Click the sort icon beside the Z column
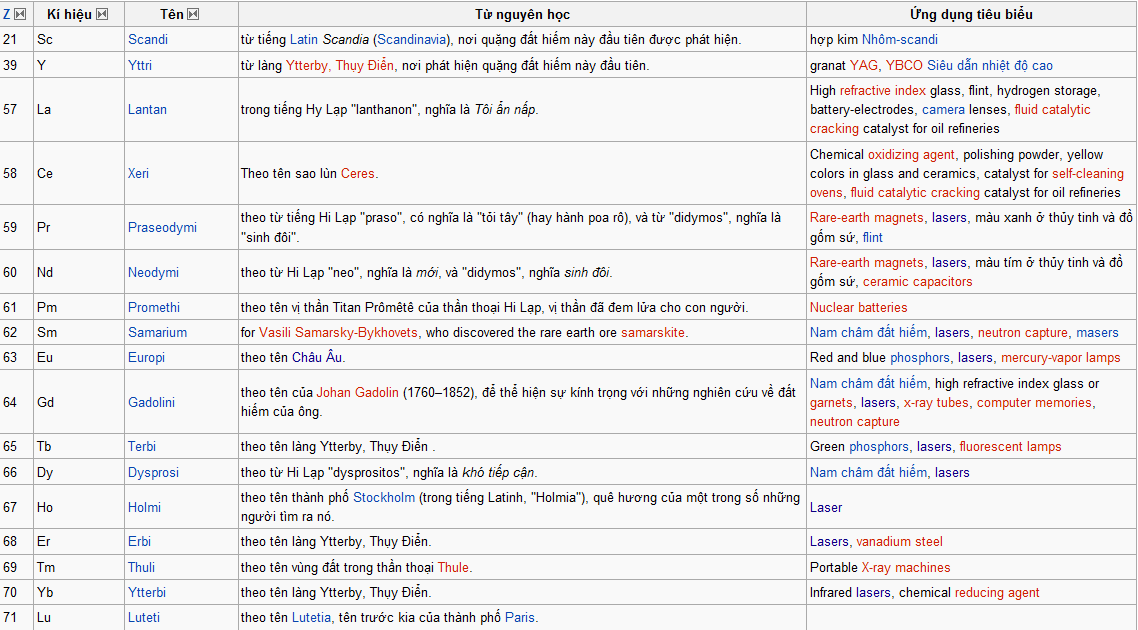 coord(20,14)
